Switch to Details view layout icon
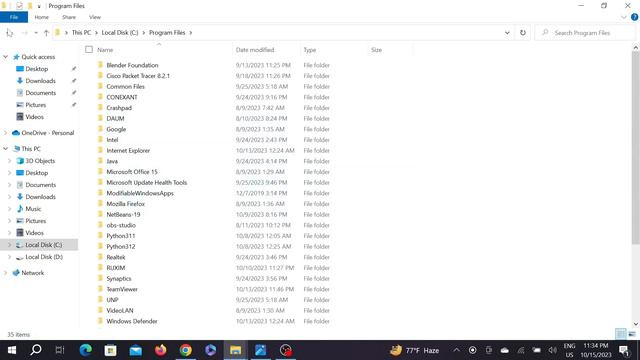 620,334
